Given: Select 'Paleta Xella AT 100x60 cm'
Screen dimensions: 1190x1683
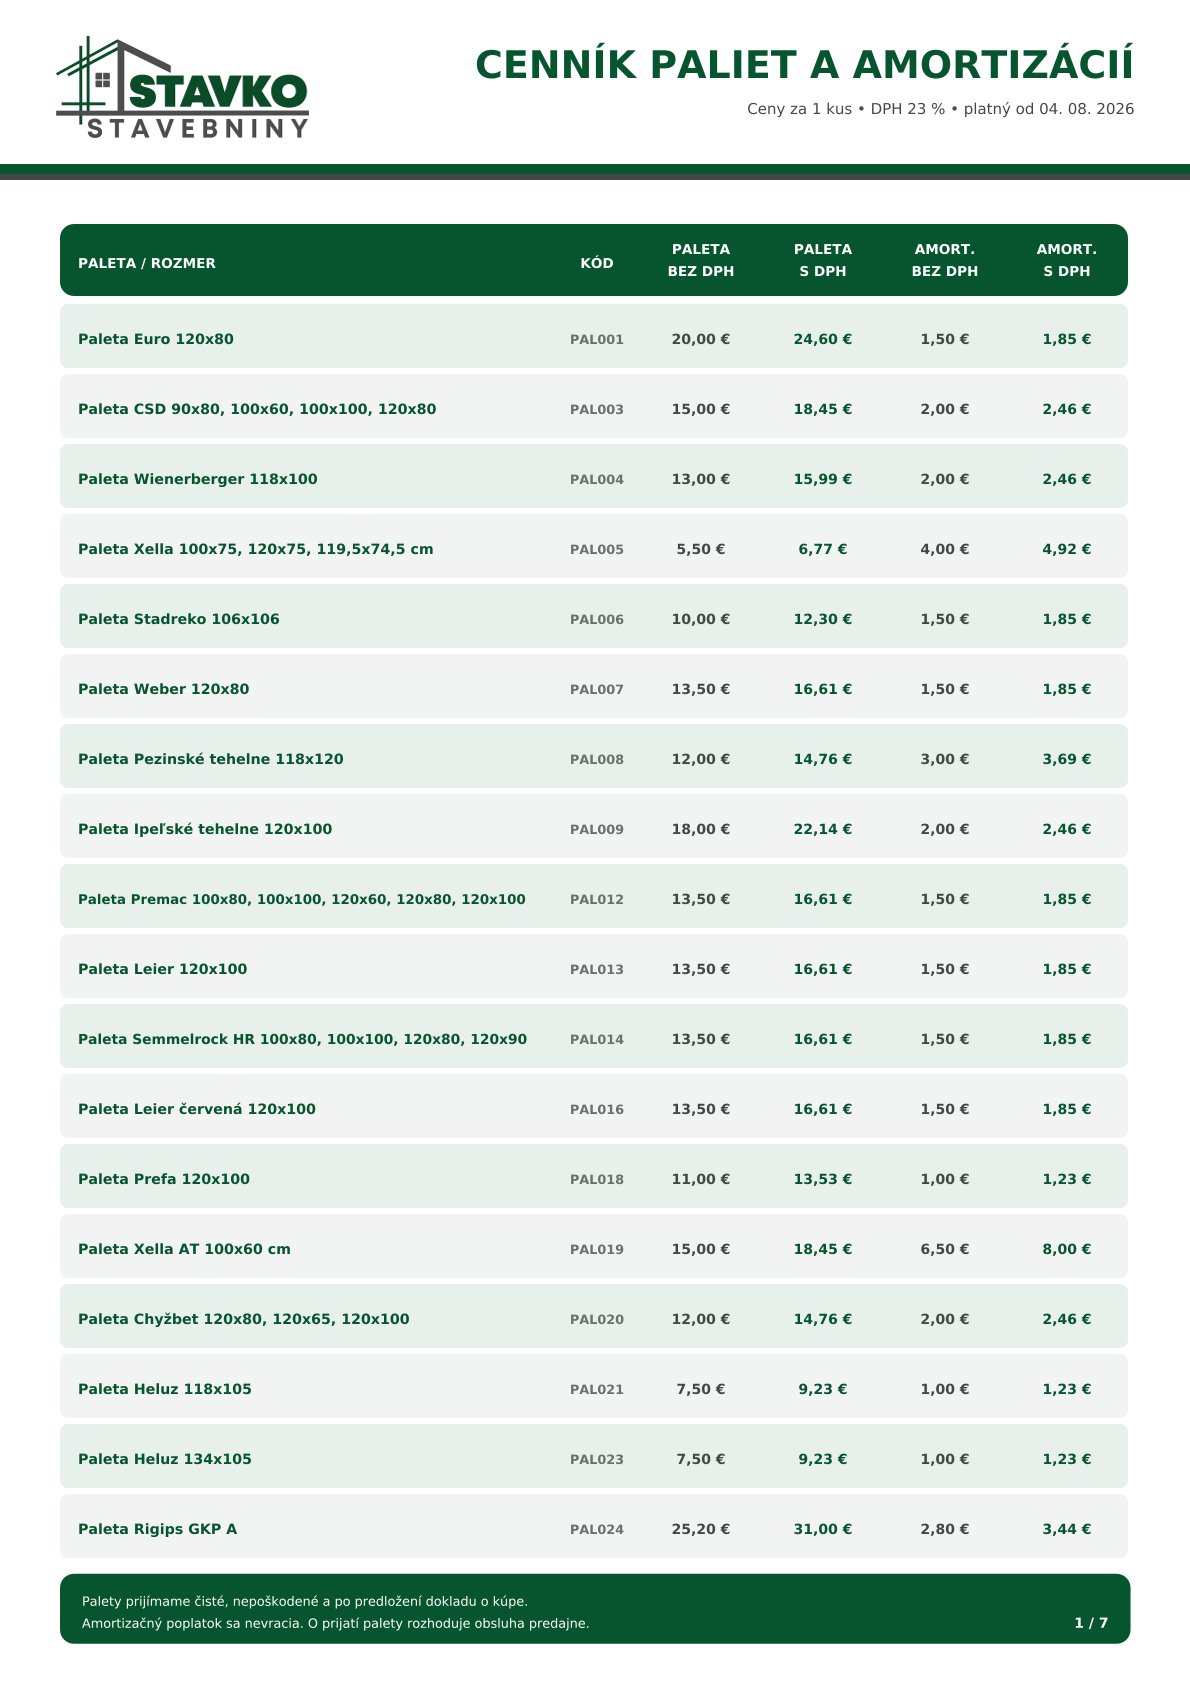Looking at the screenshot, I should [185, 1249].
